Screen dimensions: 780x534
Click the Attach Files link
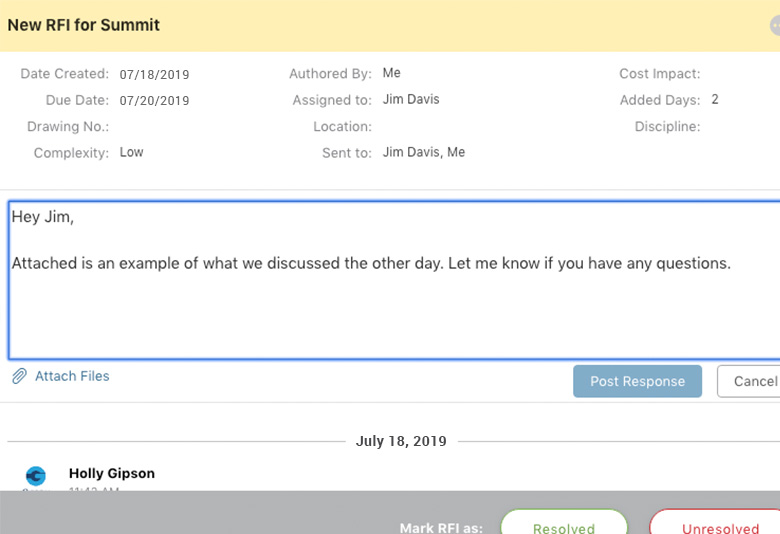coord(72,376)
